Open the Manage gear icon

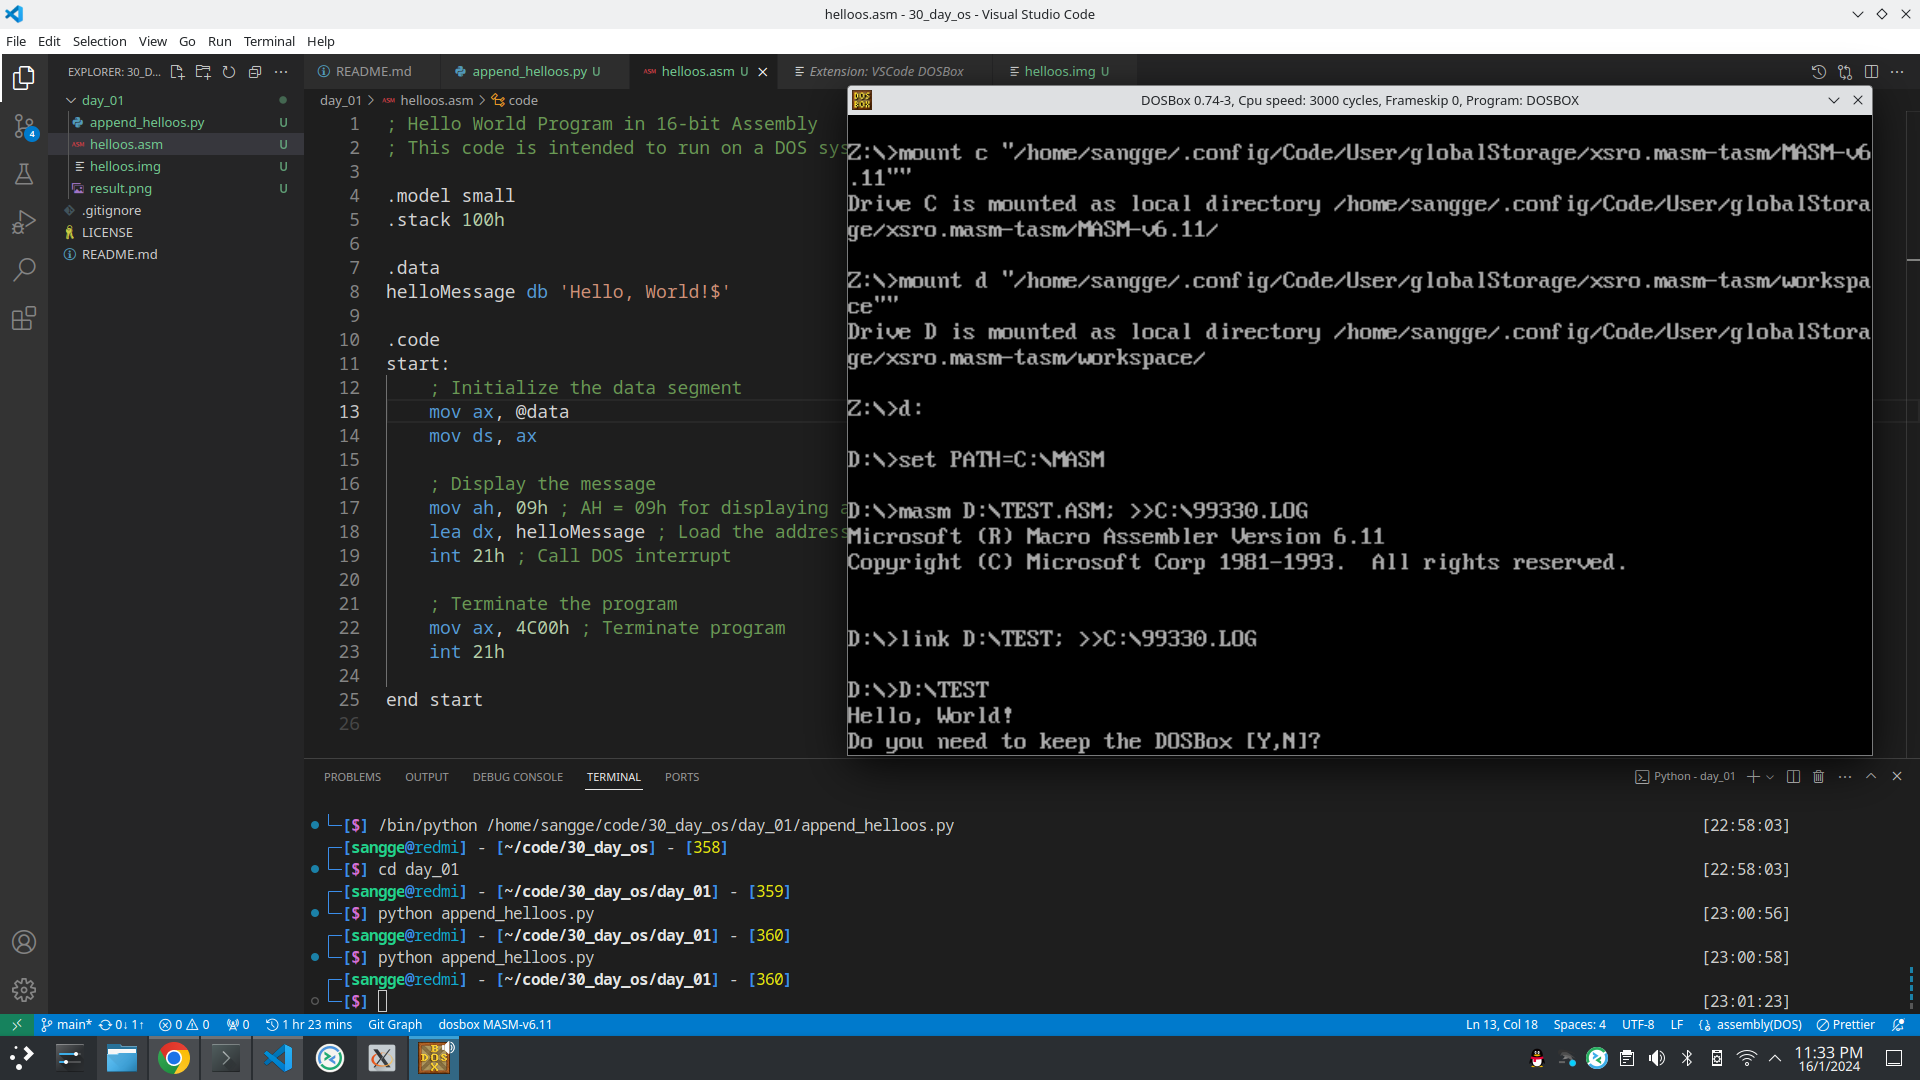(x=24, y=990)
